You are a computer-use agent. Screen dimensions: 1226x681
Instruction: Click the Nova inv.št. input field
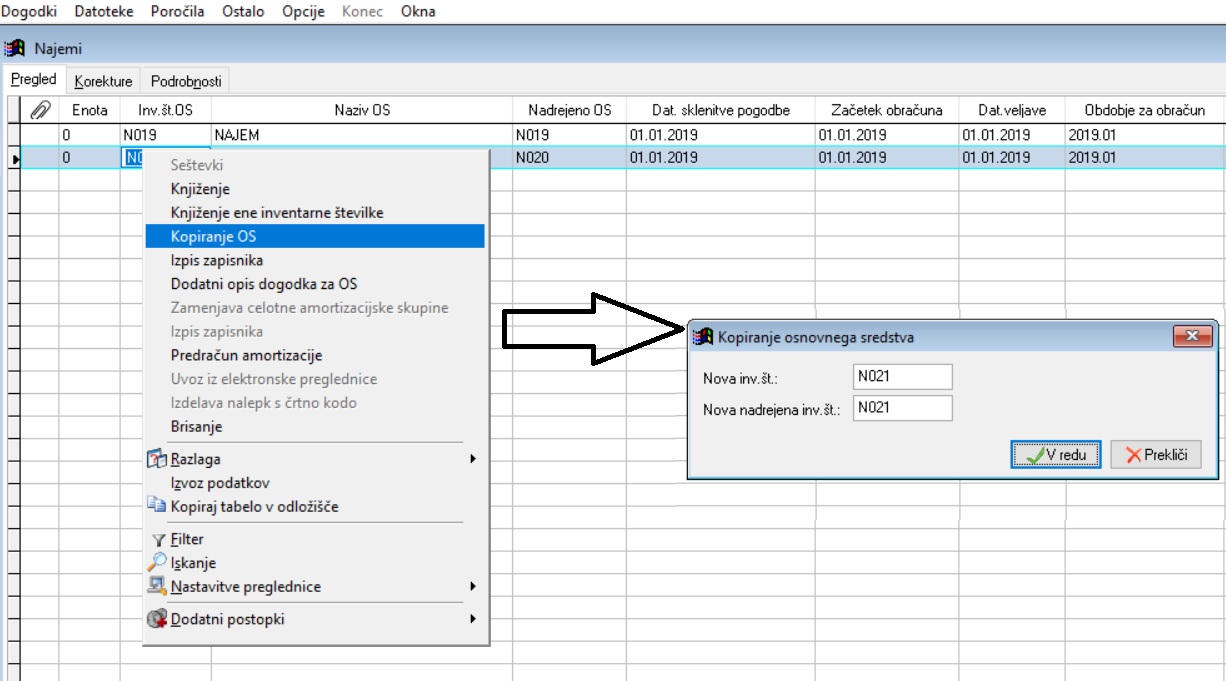(903, 376)
